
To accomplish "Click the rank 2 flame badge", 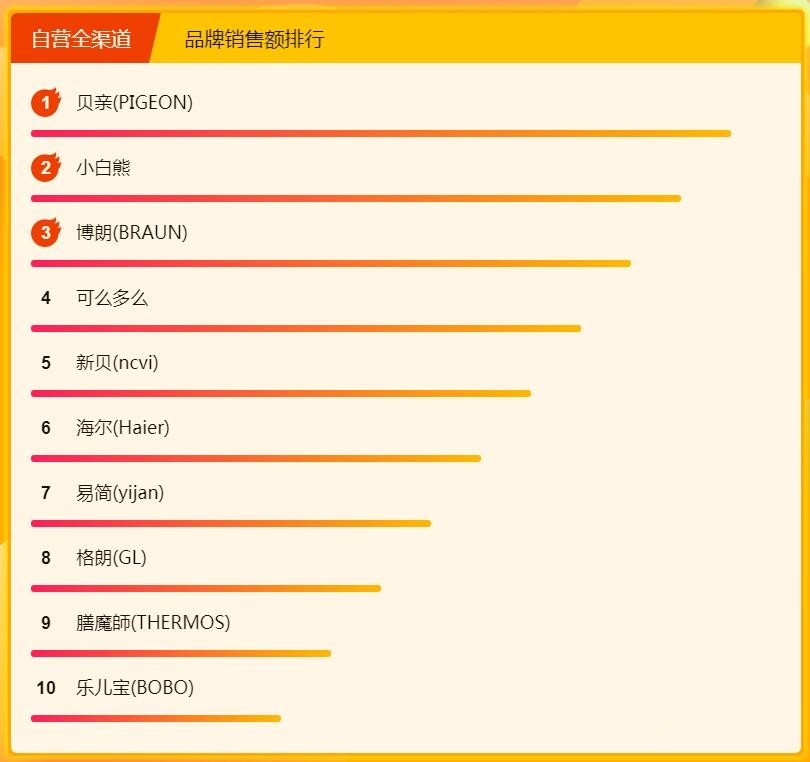I will [x=46, y=167].
